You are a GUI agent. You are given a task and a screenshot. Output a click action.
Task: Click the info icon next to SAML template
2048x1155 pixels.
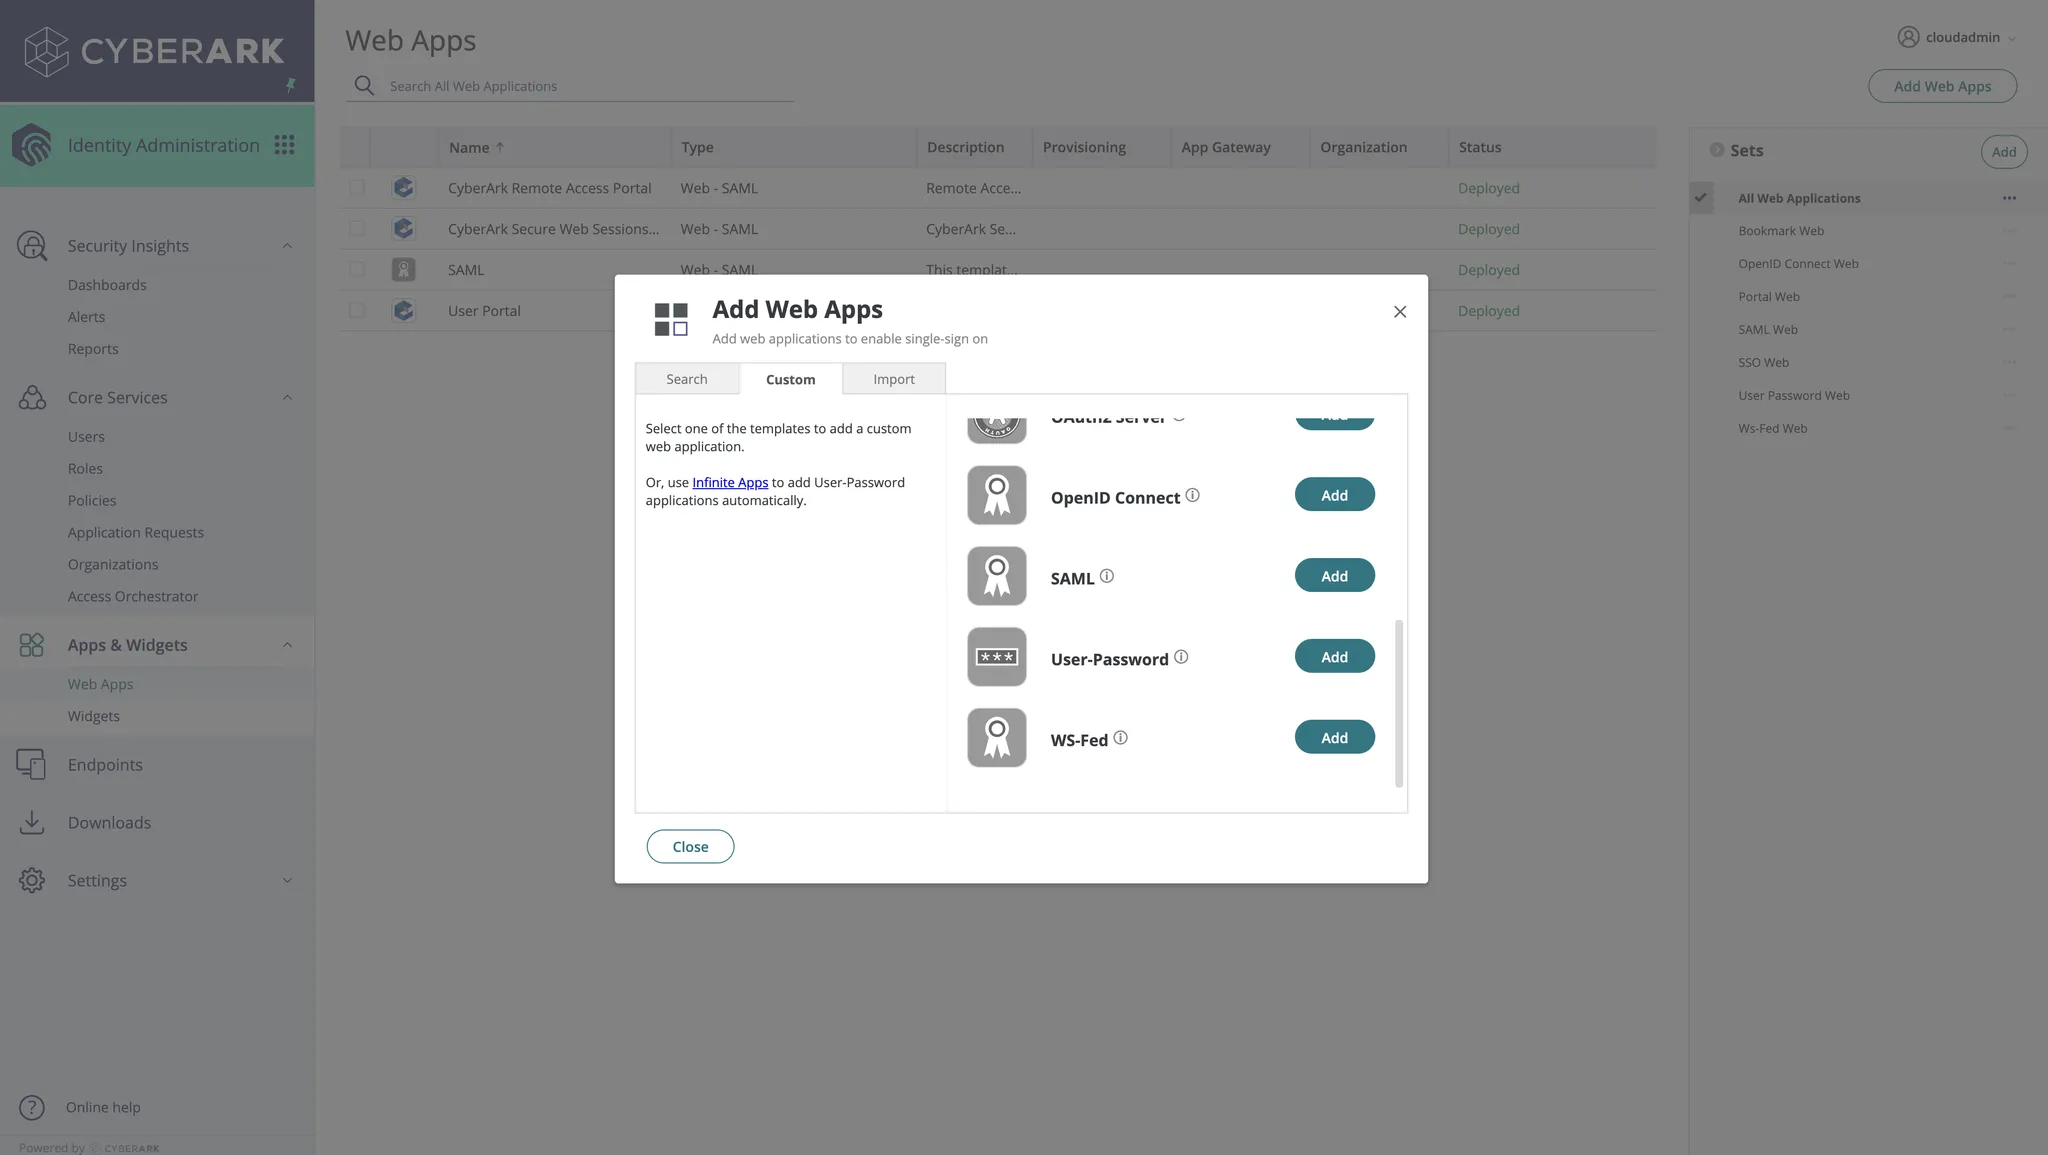pos(1107,576)
